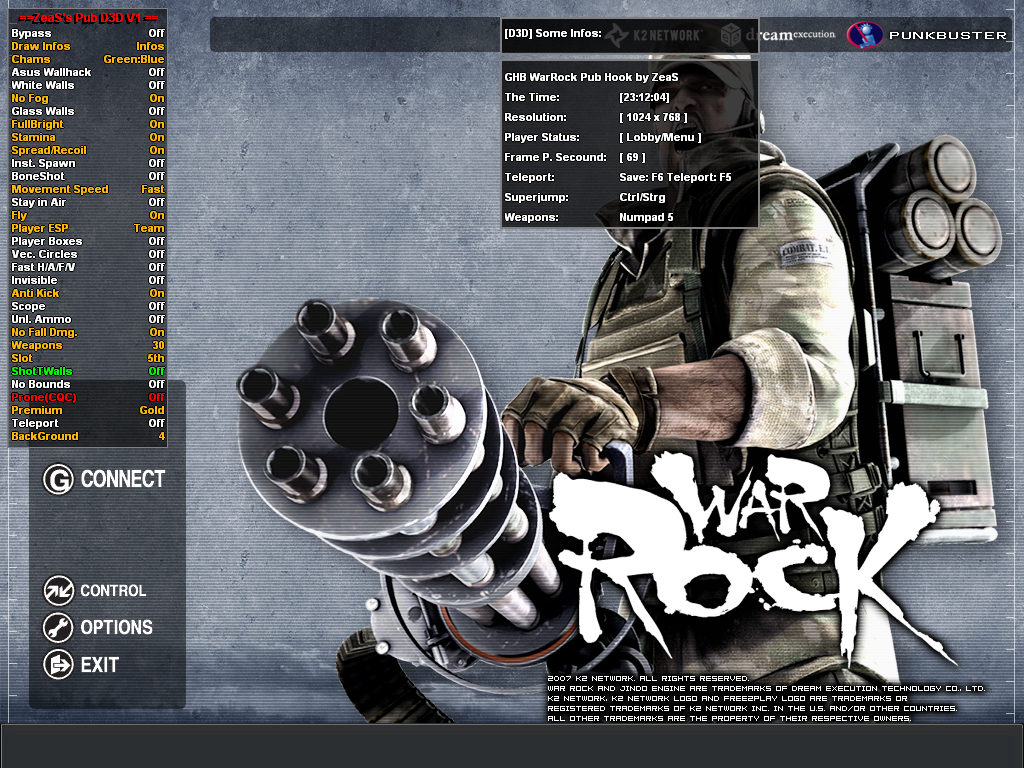Select the Premium Gold row

(x=88, y=411)
